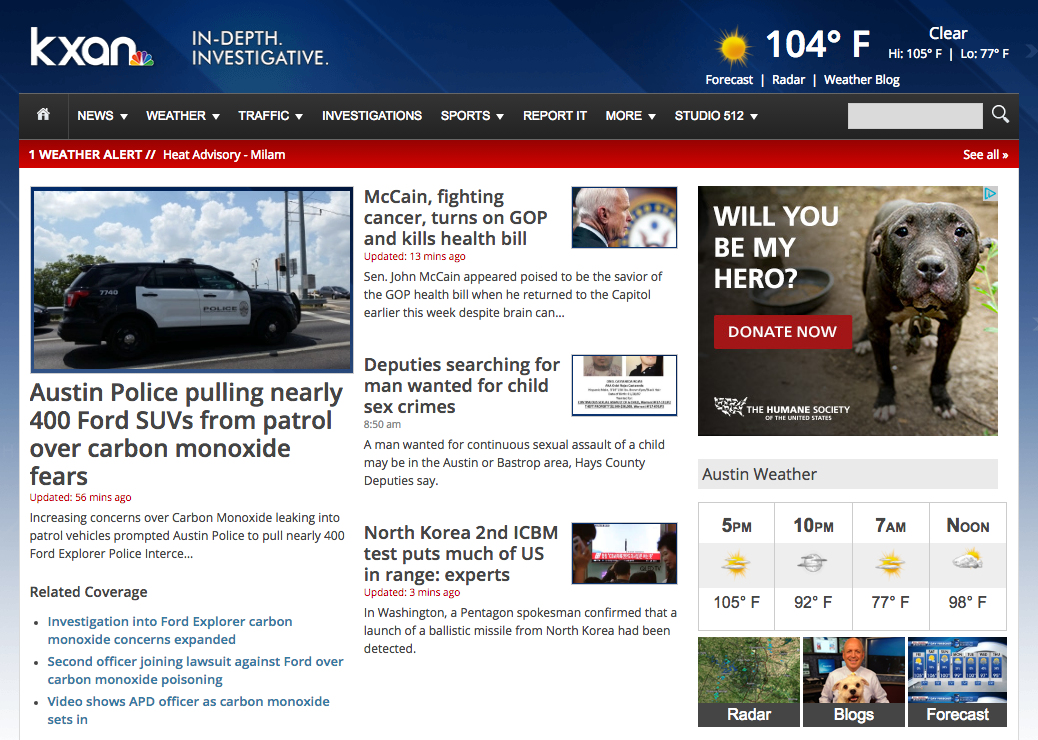The height and width of the screenshot is (740, 1038).
Task: Open the Weather Blog link
Action: (x=861, y=79)
